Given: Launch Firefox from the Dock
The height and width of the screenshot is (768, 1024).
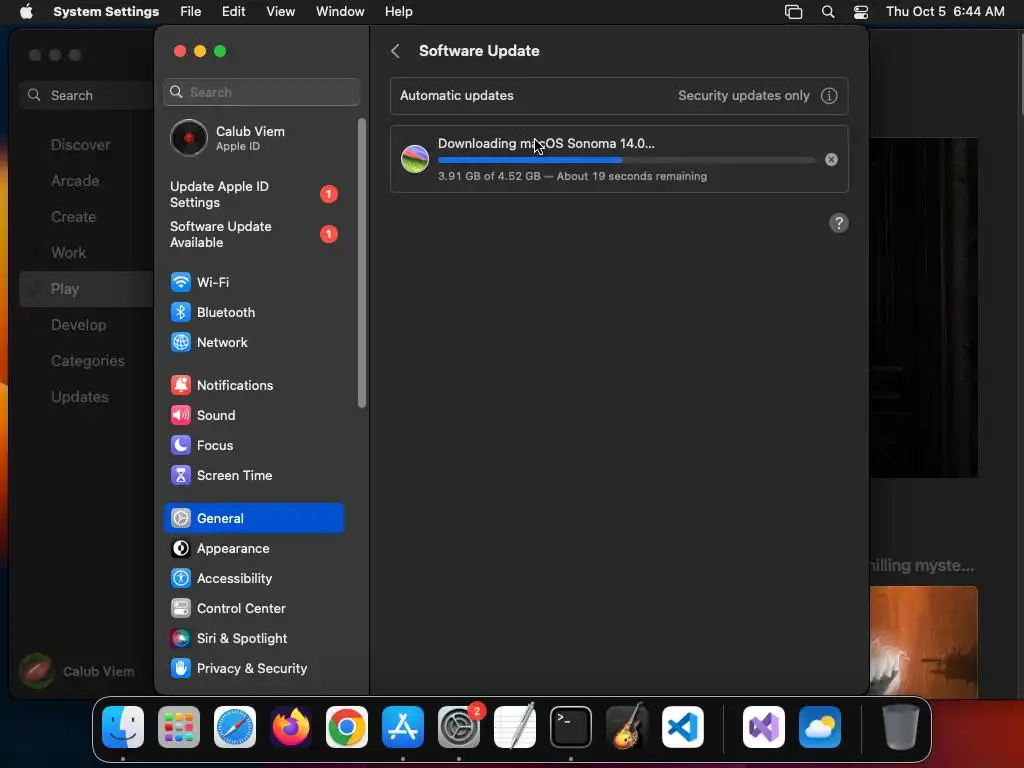Looking at the screenshot, I should tap(291, 727).
